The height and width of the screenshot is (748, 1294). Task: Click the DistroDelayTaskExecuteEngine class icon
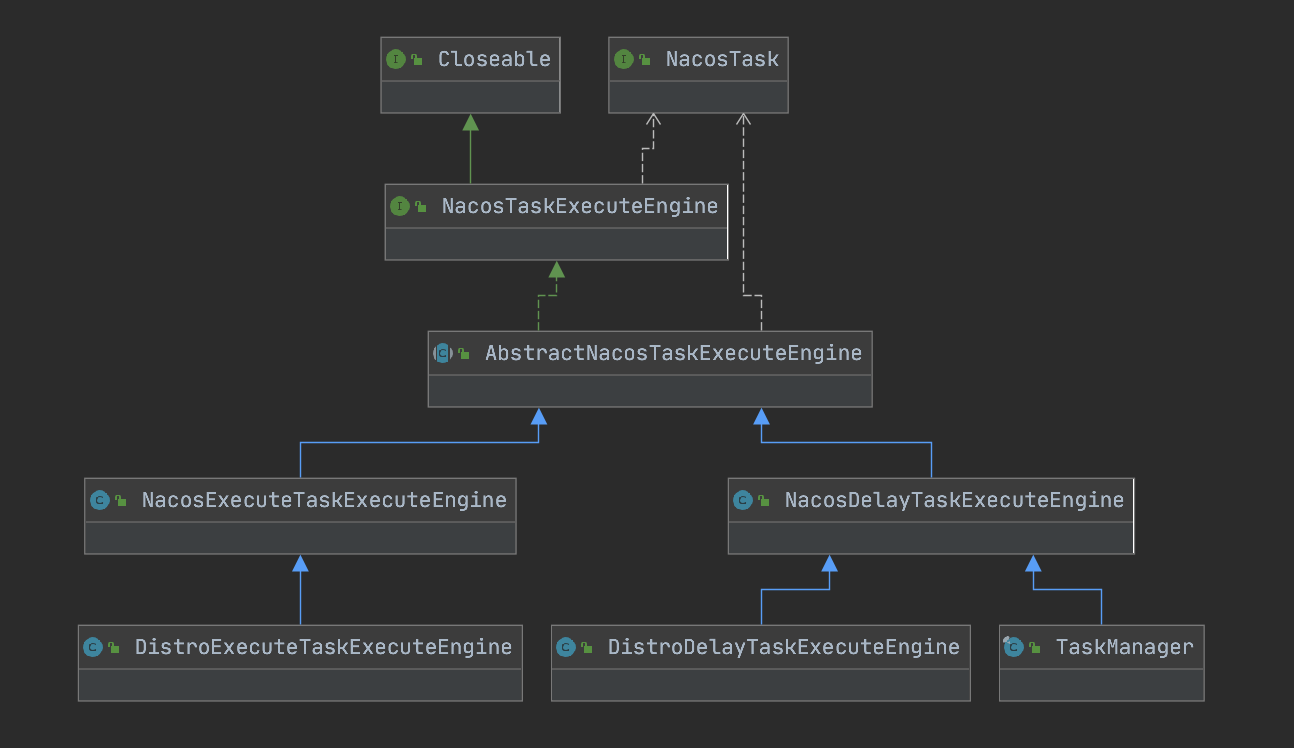[x=566, y=647]
